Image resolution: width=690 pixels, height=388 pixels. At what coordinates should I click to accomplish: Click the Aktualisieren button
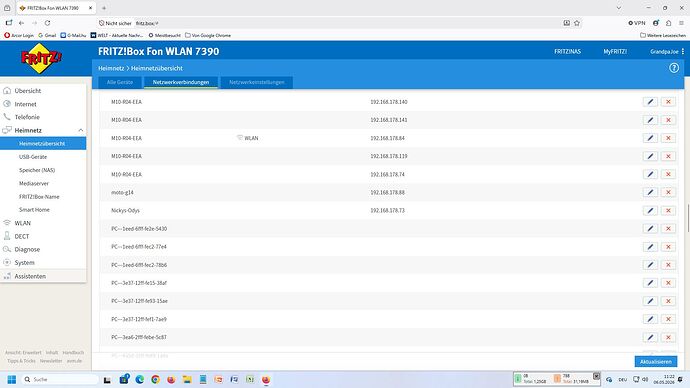click(x=656, y=362)
